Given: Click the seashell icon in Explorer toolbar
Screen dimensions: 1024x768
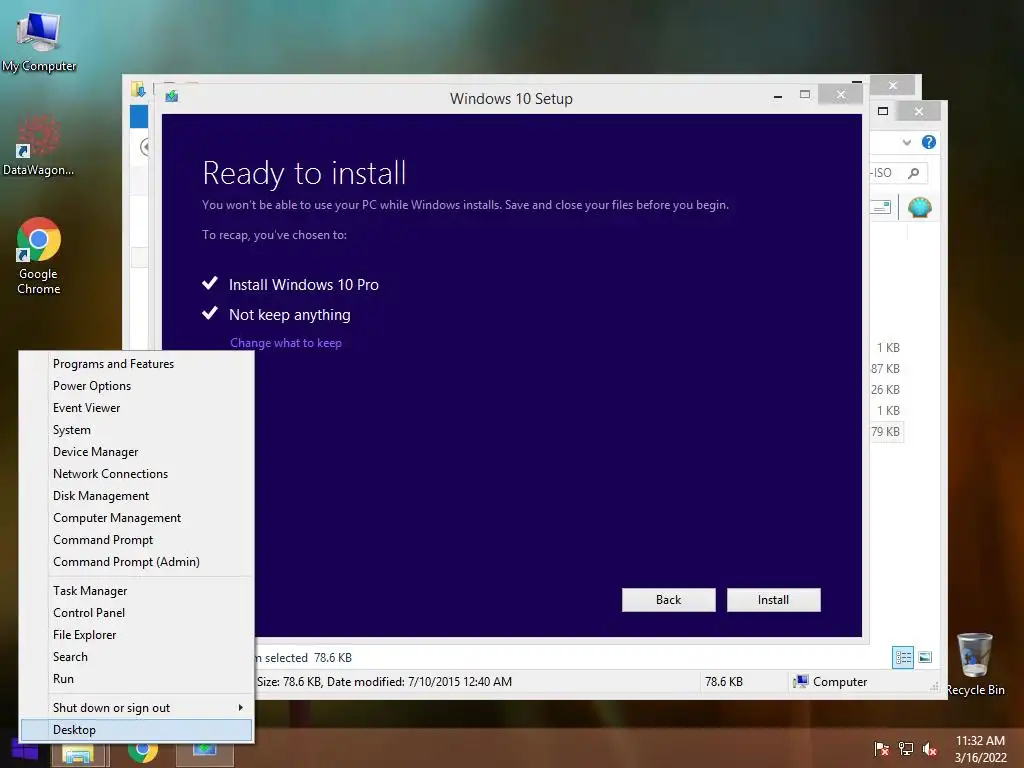Looking at the screenshot, I should (x=920, y=208).
